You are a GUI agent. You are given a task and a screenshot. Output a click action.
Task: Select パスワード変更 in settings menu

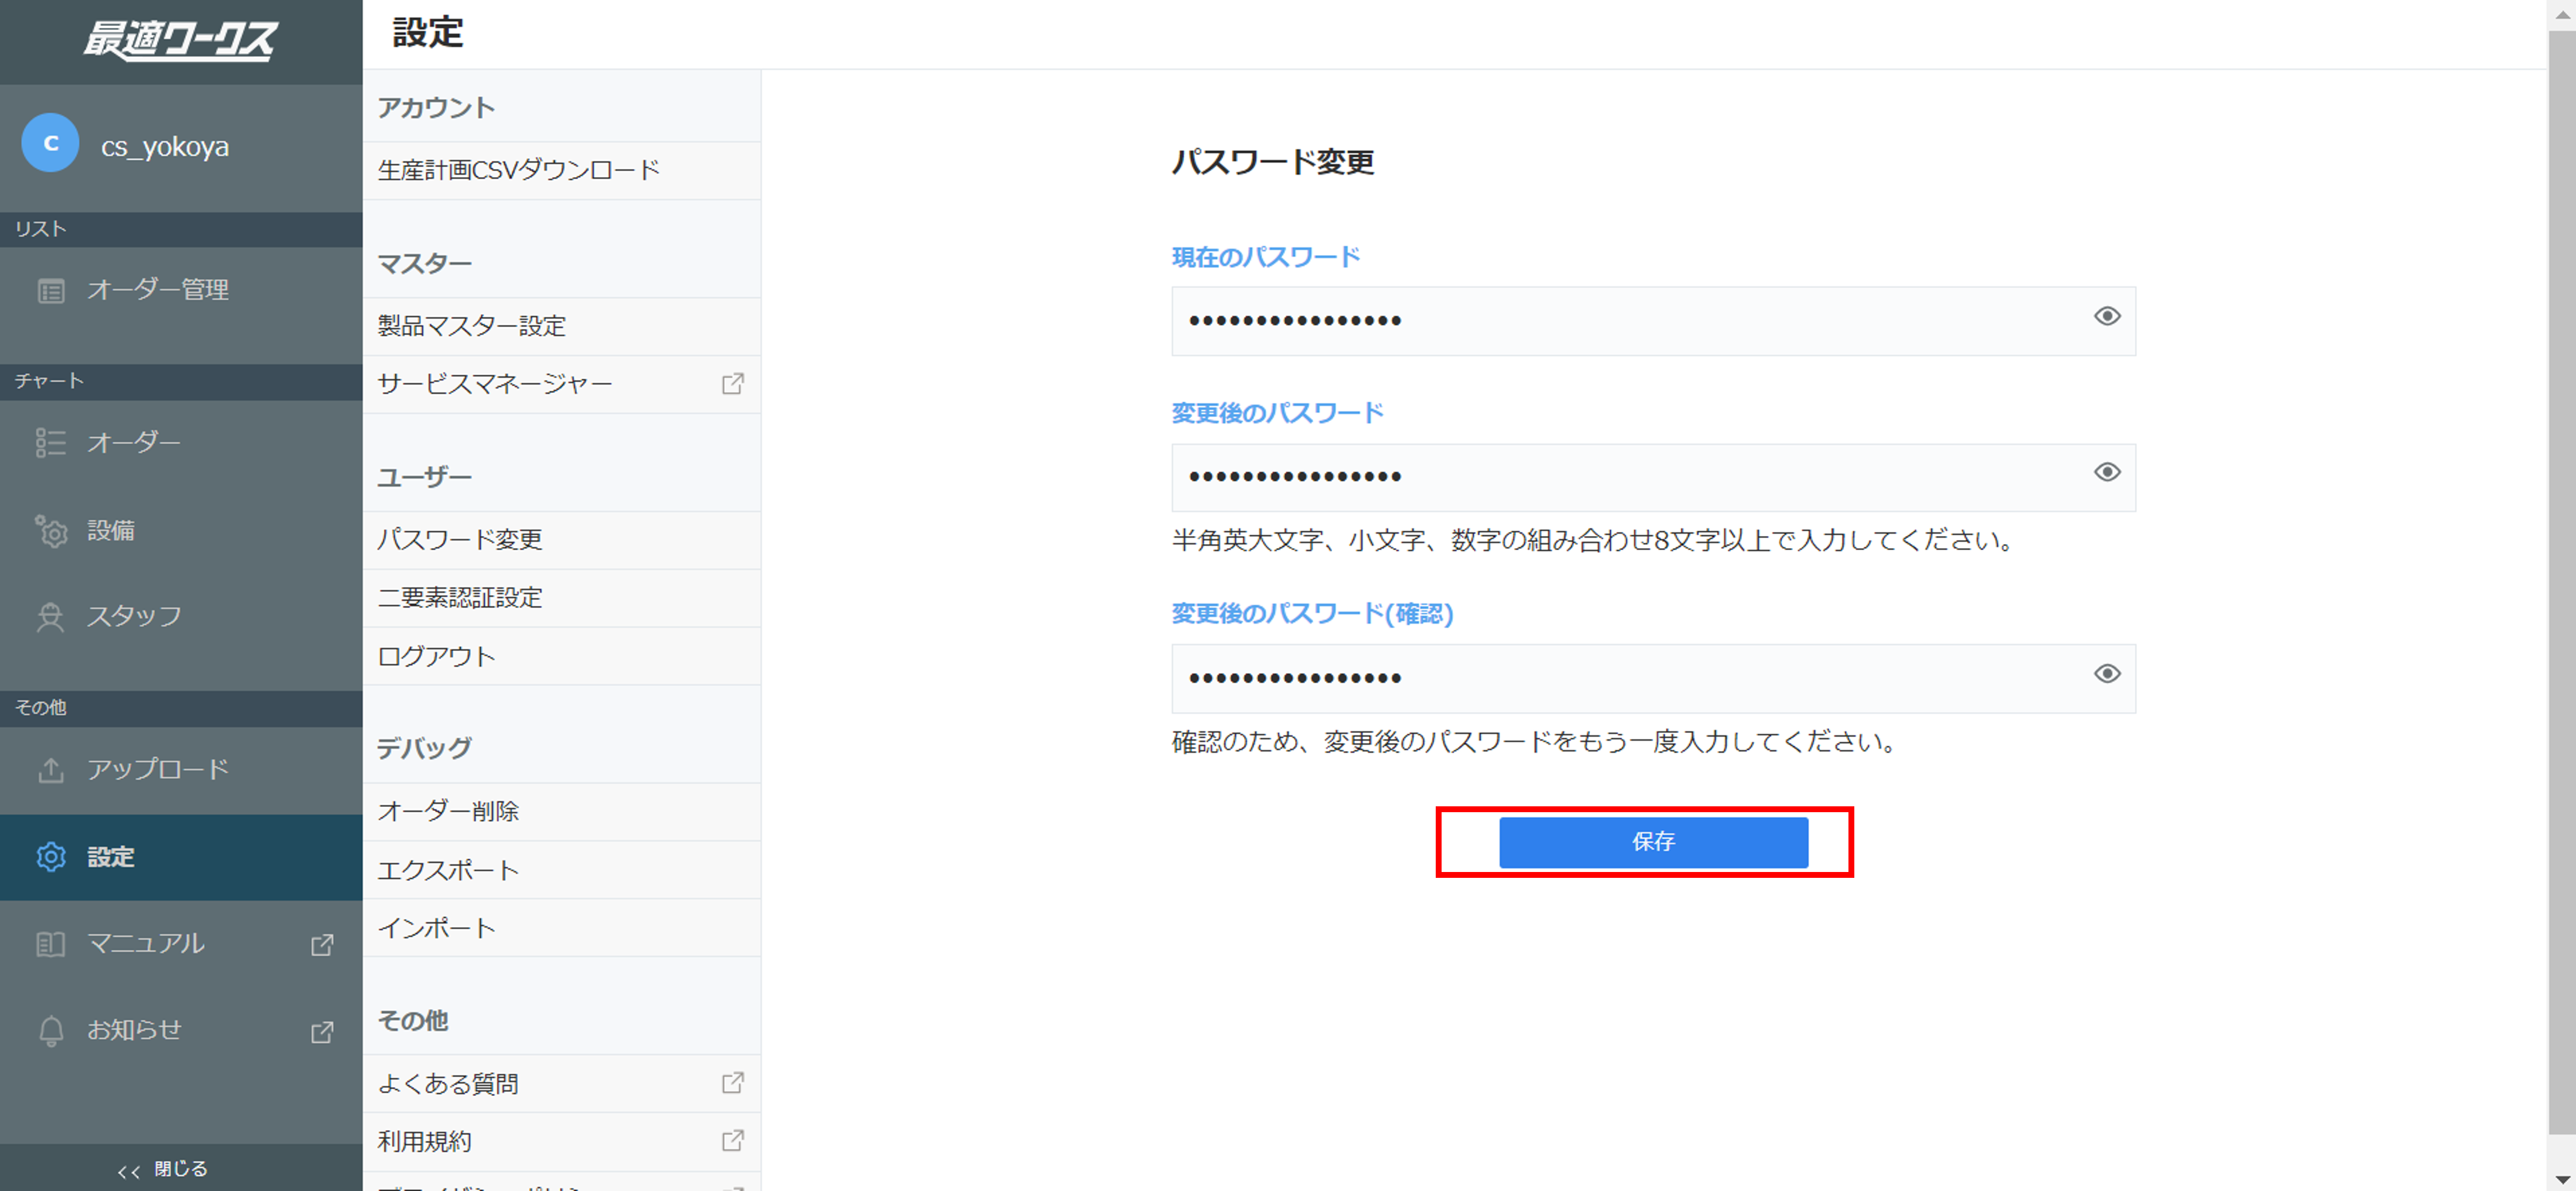[561, 540]
